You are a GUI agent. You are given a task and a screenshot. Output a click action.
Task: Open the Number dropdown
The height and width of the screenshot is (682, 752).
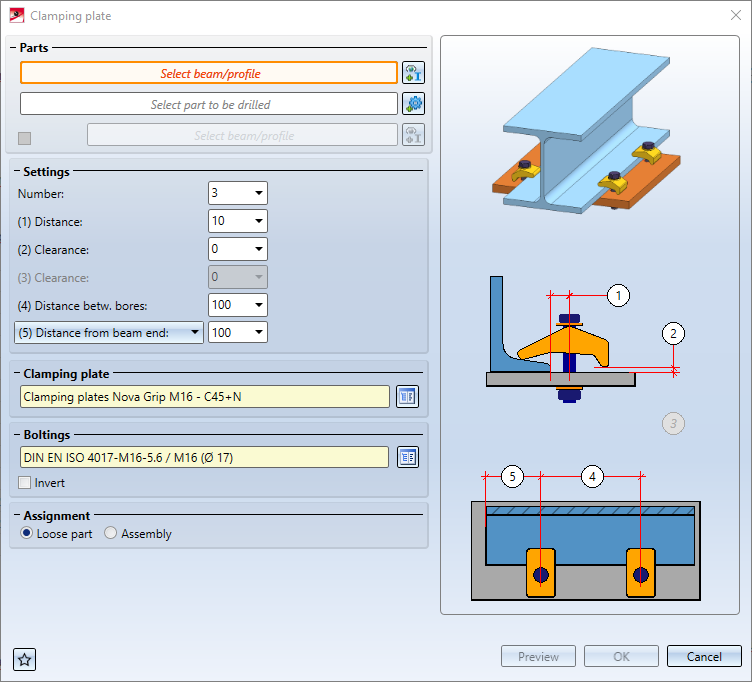pos(259,193)
